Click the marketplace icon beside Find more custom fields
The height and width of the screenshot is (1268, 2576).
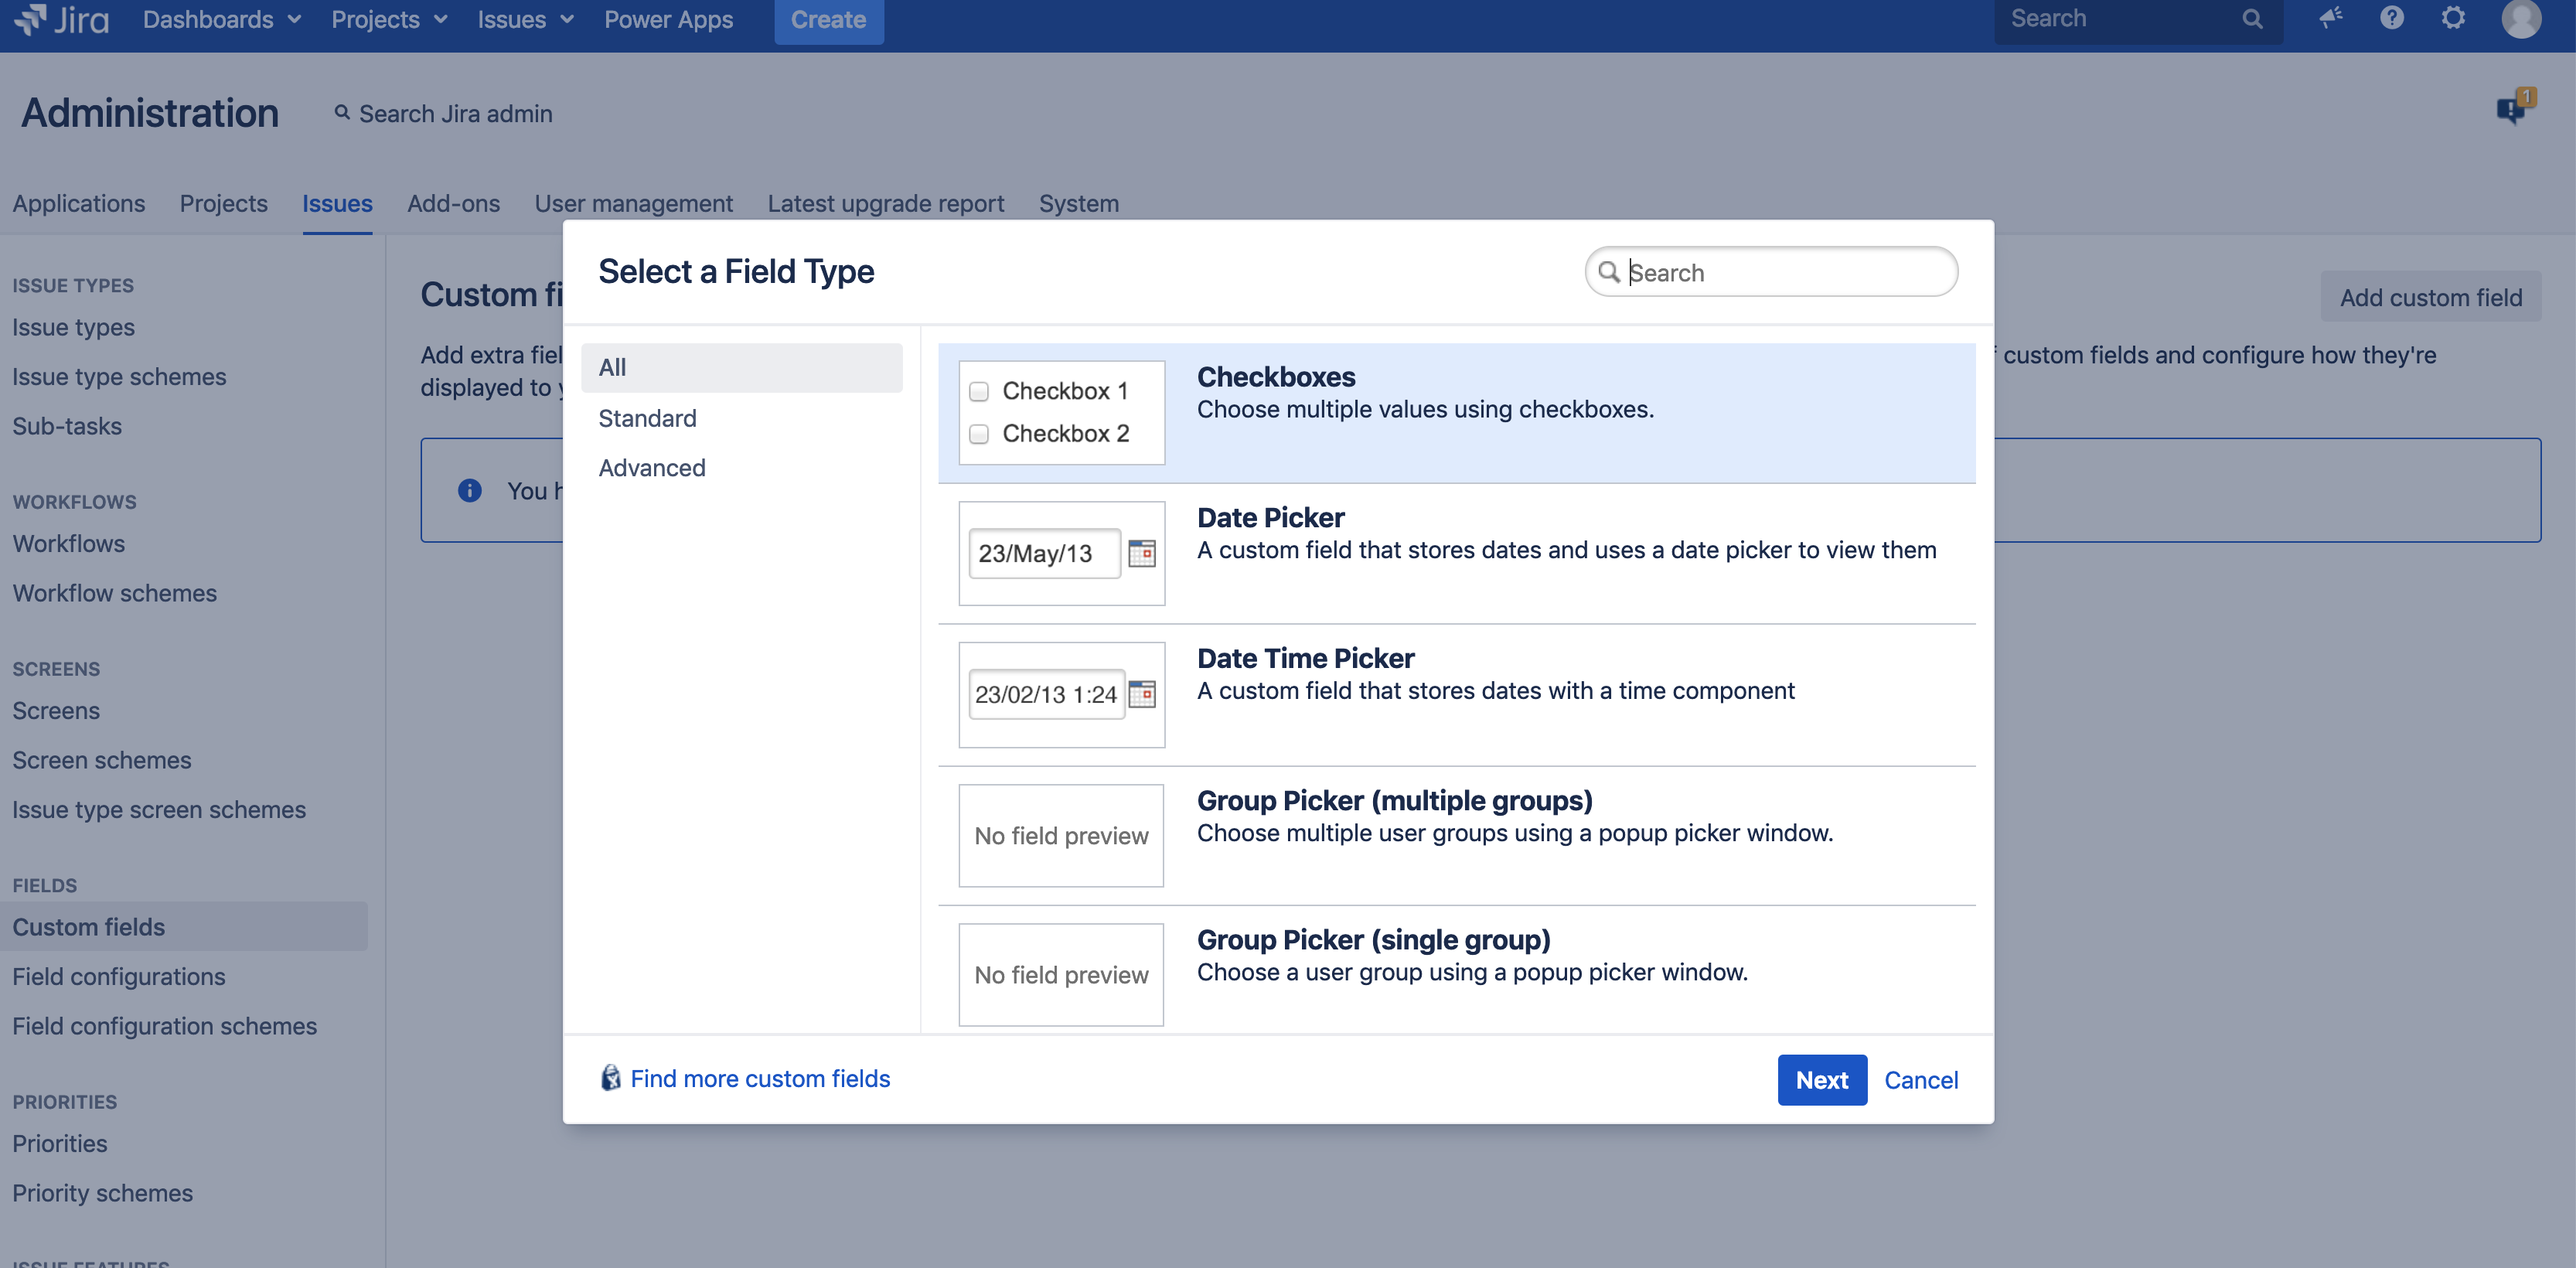(x=610, y=1078)
